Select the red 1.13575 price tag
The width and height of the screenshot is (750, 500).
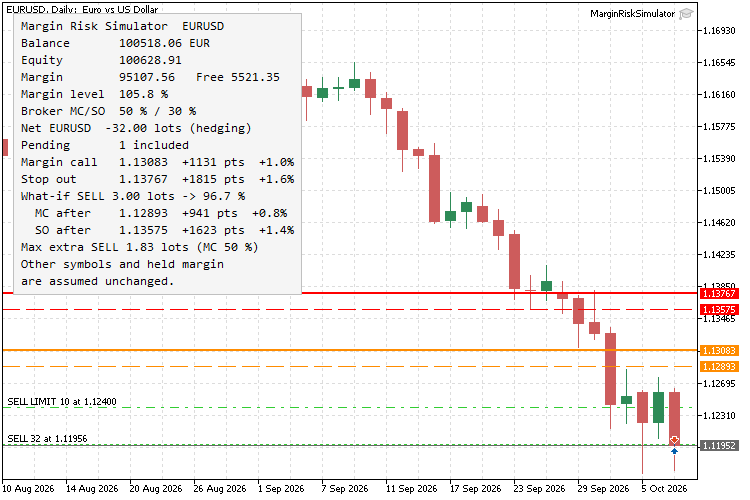[x=719, y=310]
